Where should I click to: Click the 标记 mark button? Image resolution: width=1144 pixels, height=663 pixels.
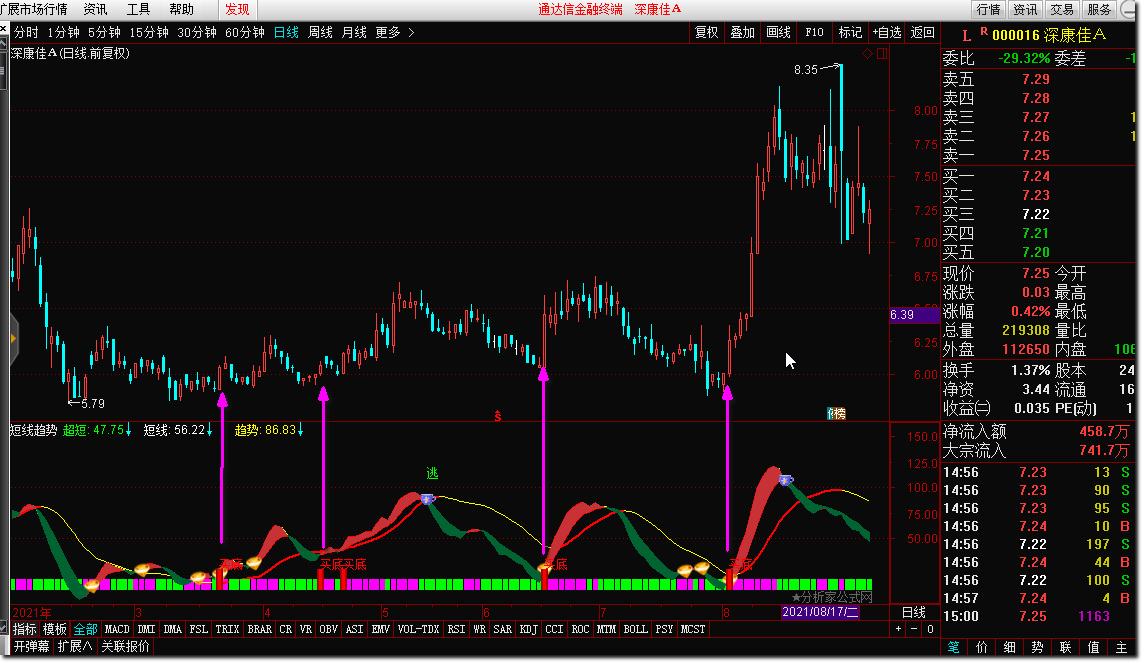[x=850, y=32]
